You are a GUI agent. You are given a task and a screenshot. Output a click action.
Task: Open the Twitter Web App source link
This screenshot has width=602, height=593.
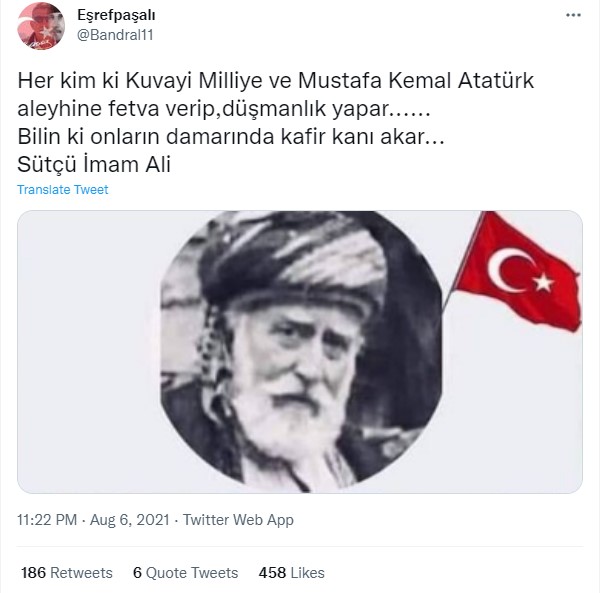tap(238, 520)
